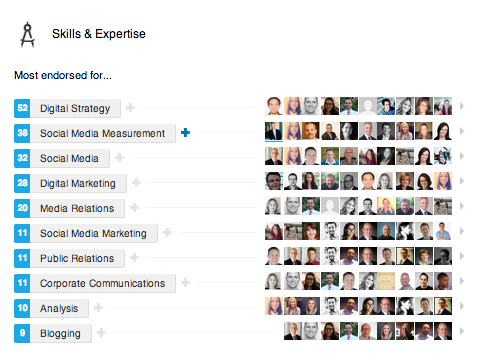The image size is (480, 363).
Task: Click the plus icon beside Digital Strategy
Action: pos(130,108)
